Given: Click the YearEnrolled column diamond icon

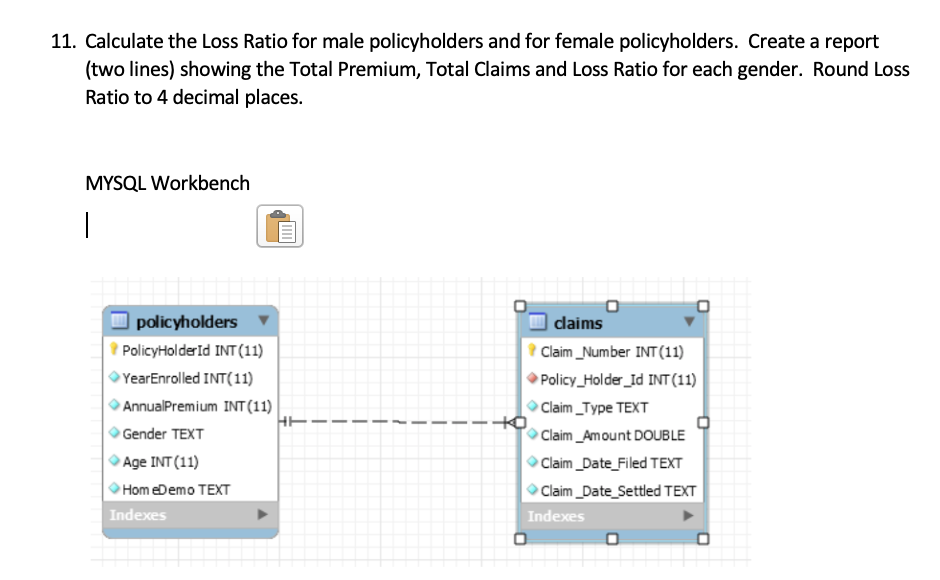Looking at the screenshot, I should pos(115,377).
